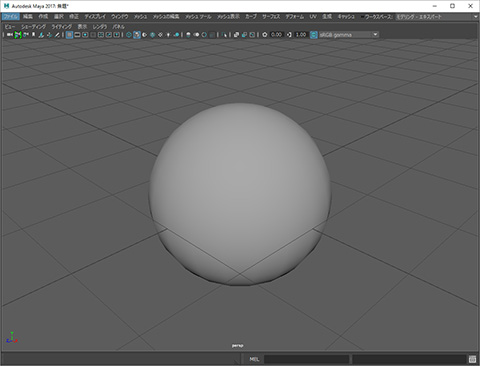
Task: Click the Use Default Material icon
Action: [144, 35]
